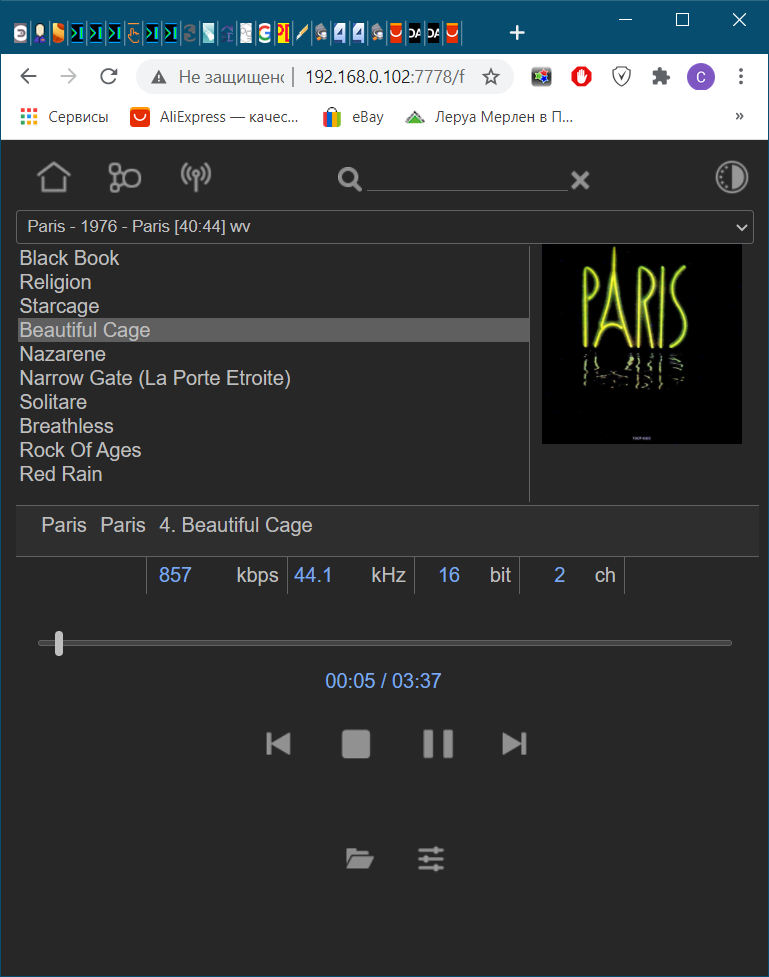Pause the current track
The height and width of the screenshot is (977, 769).
(438, 744)
